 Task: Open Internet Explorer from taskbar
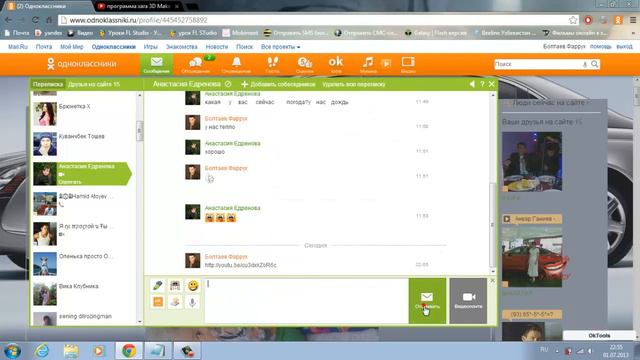click(42, 351)
